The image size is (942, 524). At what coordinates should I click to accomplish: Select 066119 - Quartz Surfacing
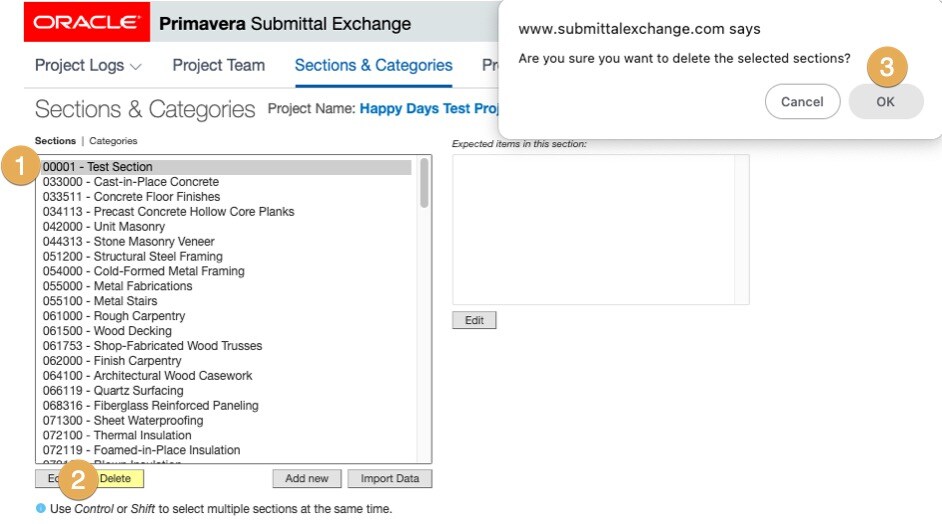coord(226,391)
